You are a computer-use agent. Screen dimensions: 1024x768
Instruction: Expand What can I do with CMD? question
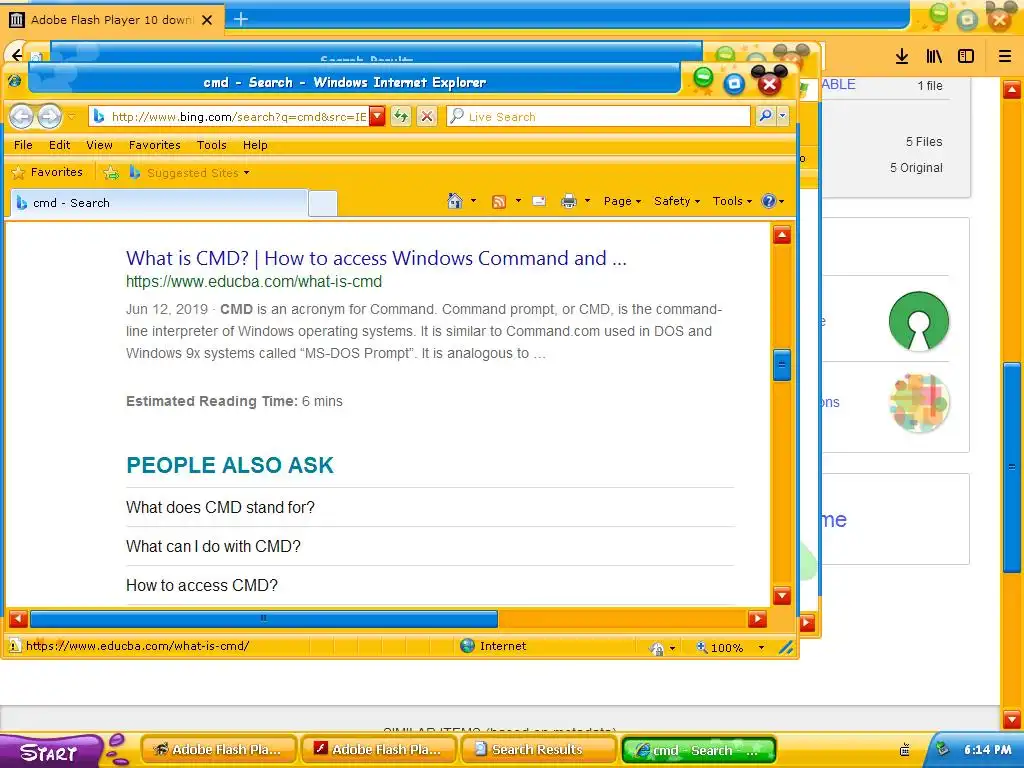click(x=213, y=547)
